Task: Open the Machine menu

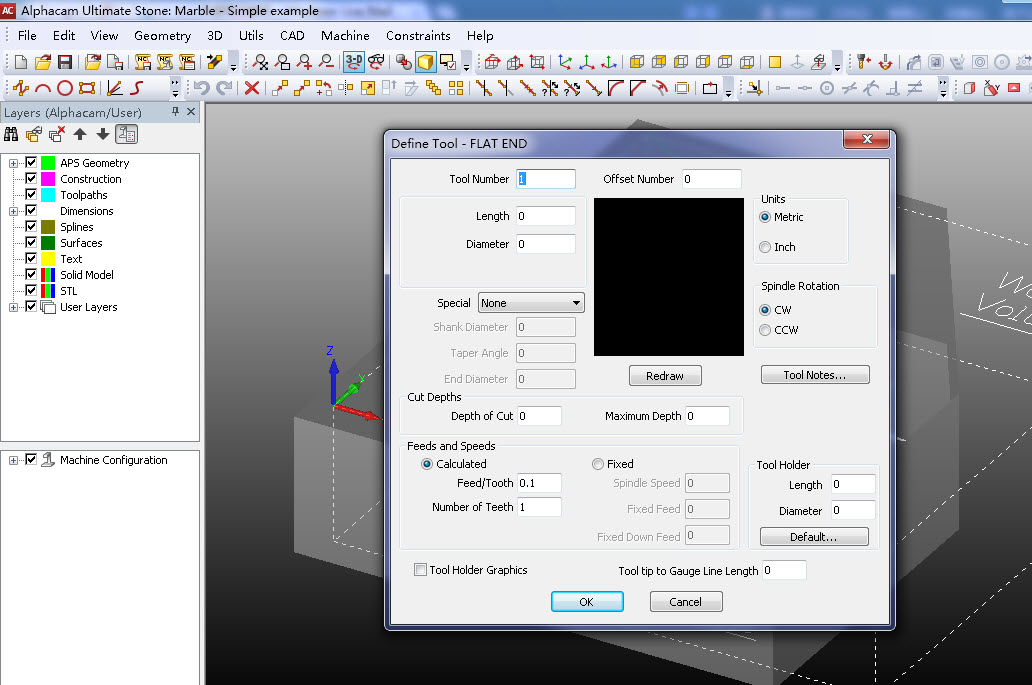Action: click(x=345, y=36)
